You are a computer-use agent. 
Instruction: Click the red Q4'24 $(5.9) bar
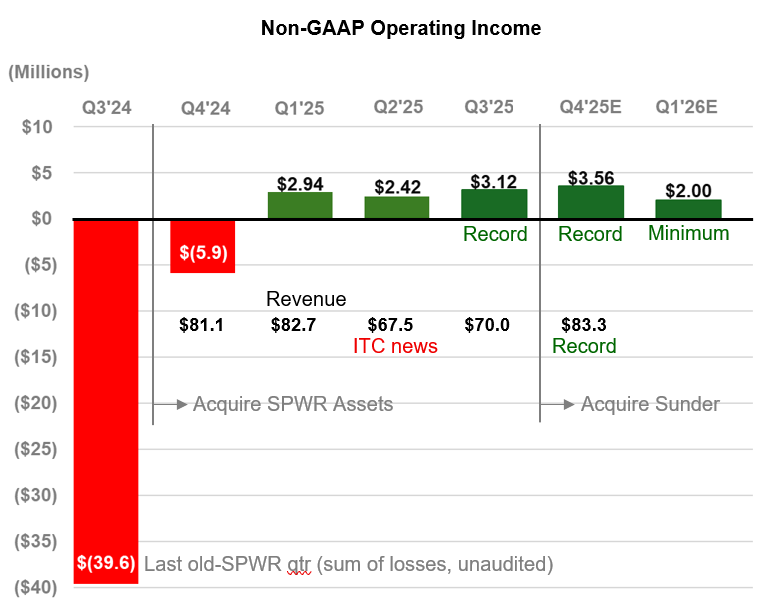point(203,246)
